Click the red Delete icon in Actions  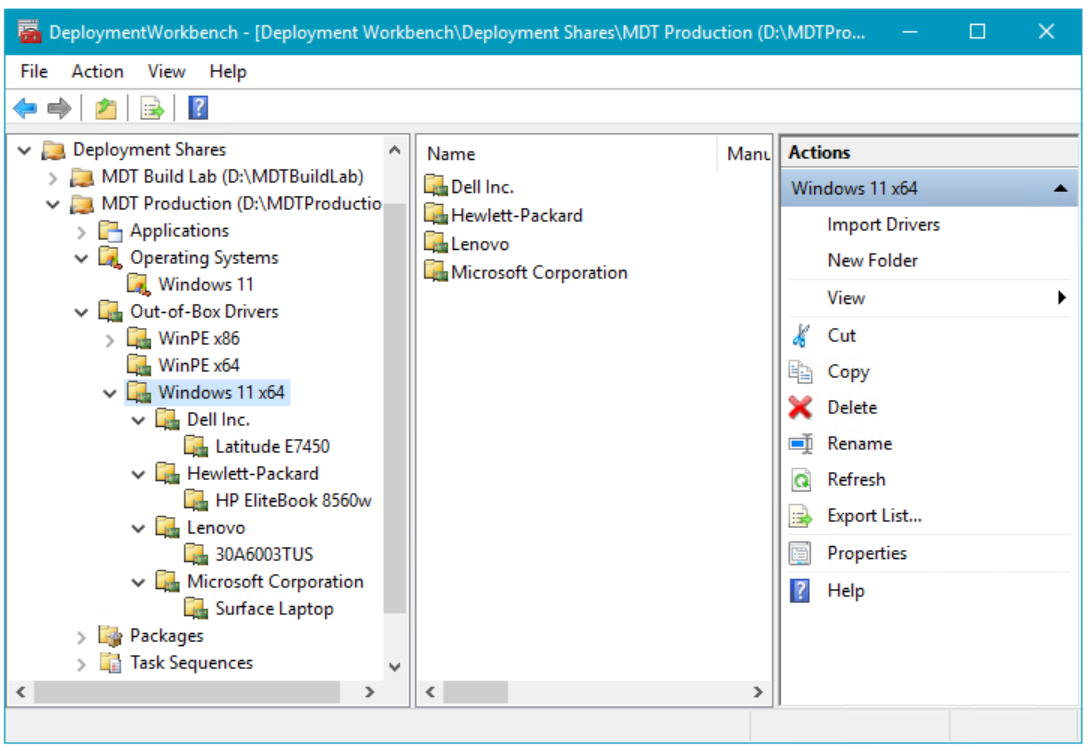[x=800, y=408]
